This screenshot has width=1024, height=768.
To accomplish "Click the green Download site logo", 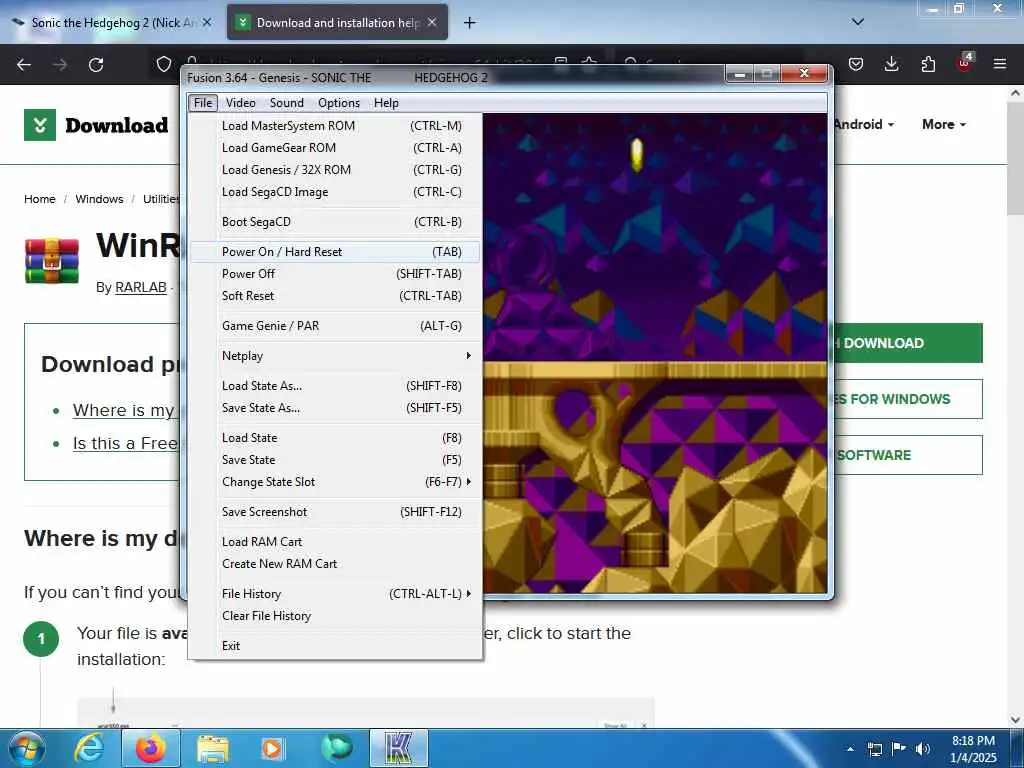I will [96, 125].
